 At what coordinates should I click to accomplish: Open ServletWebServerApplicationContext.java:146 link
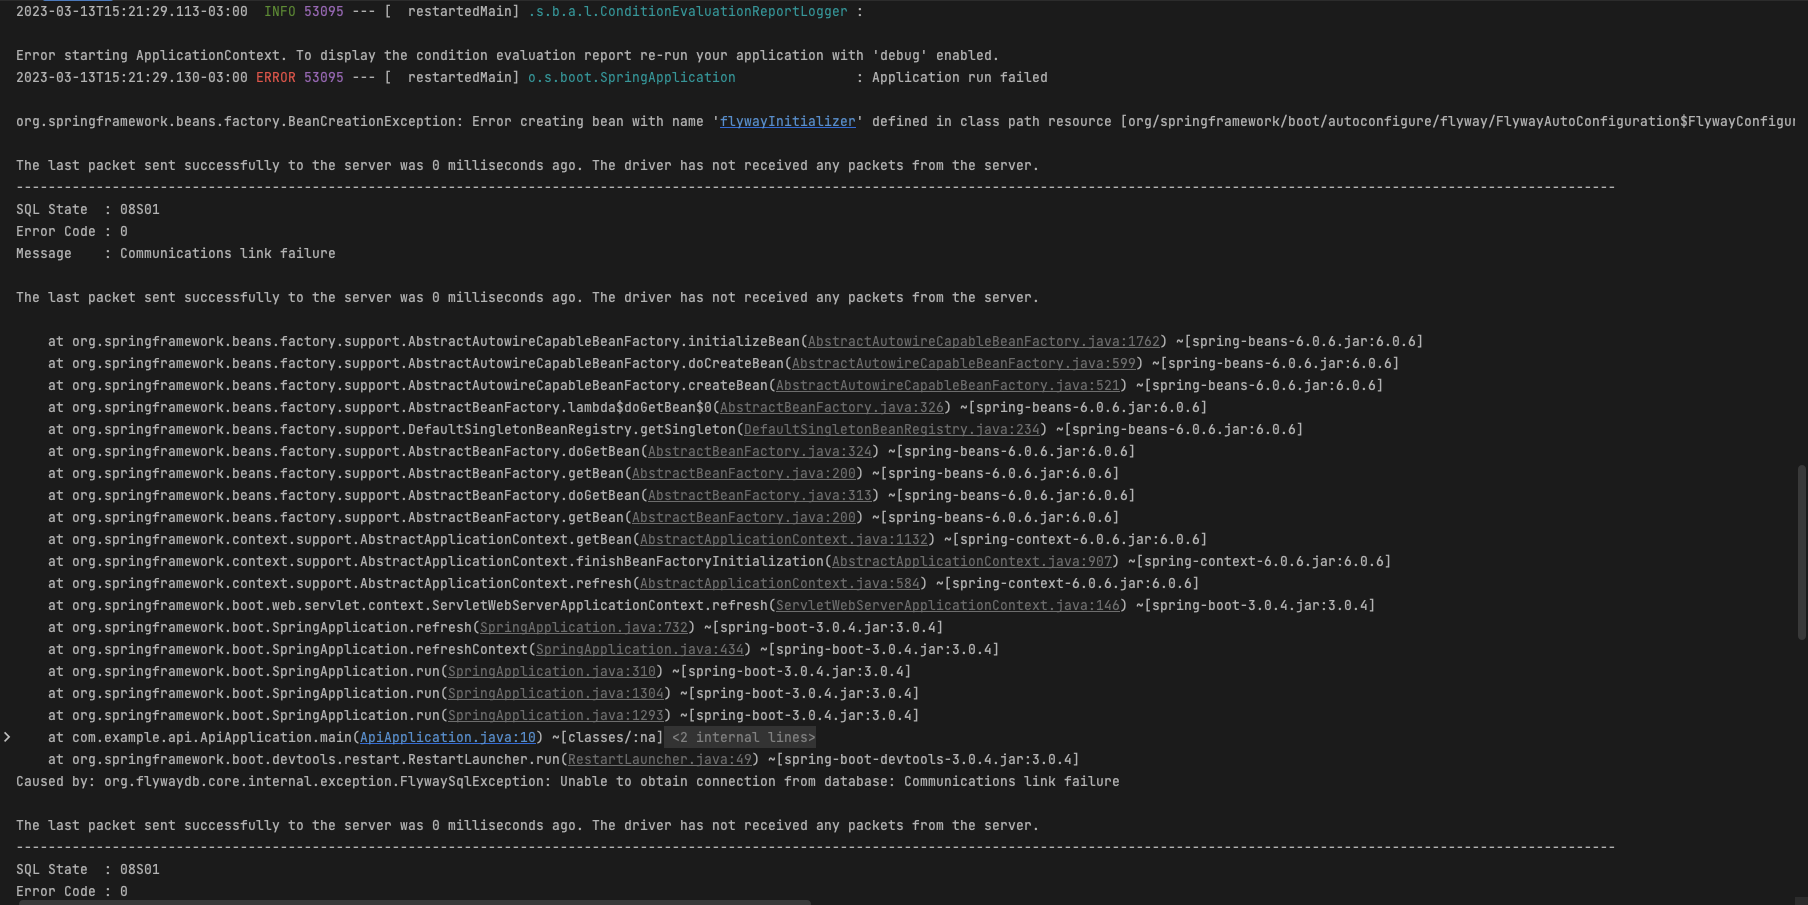(x=948, y=605)
